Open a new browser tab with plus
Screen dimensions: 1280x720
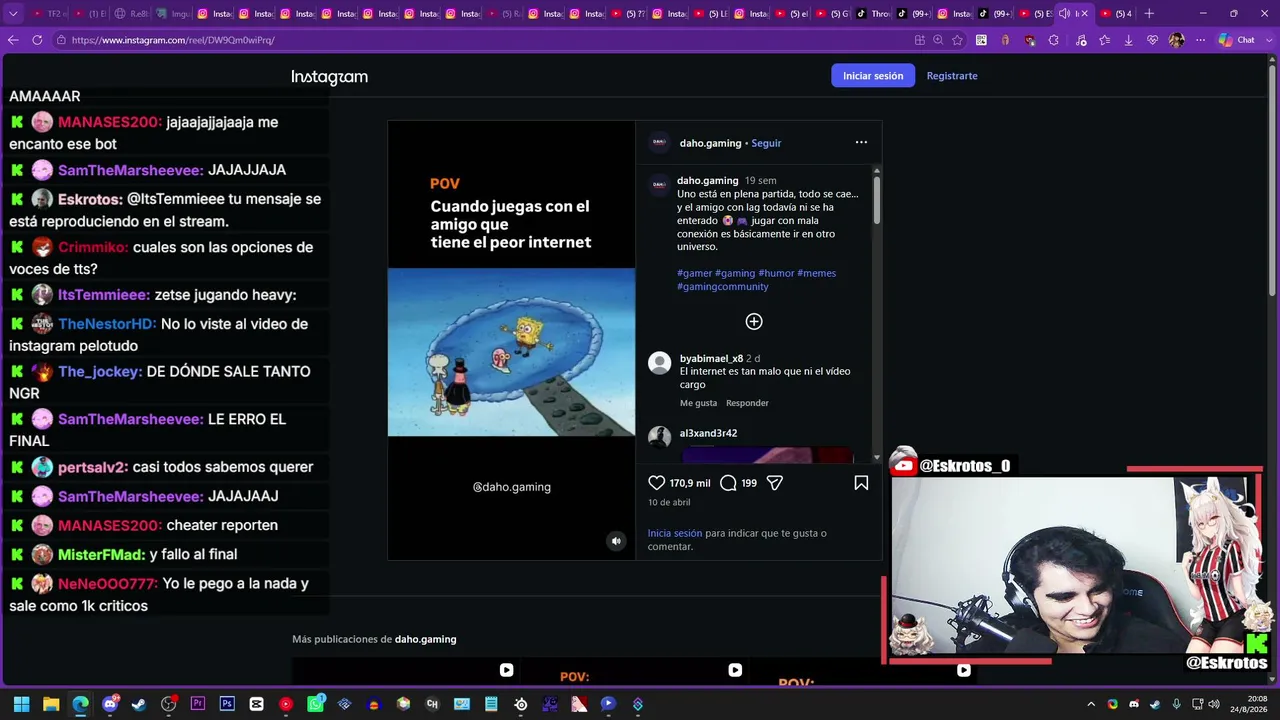1149,13
